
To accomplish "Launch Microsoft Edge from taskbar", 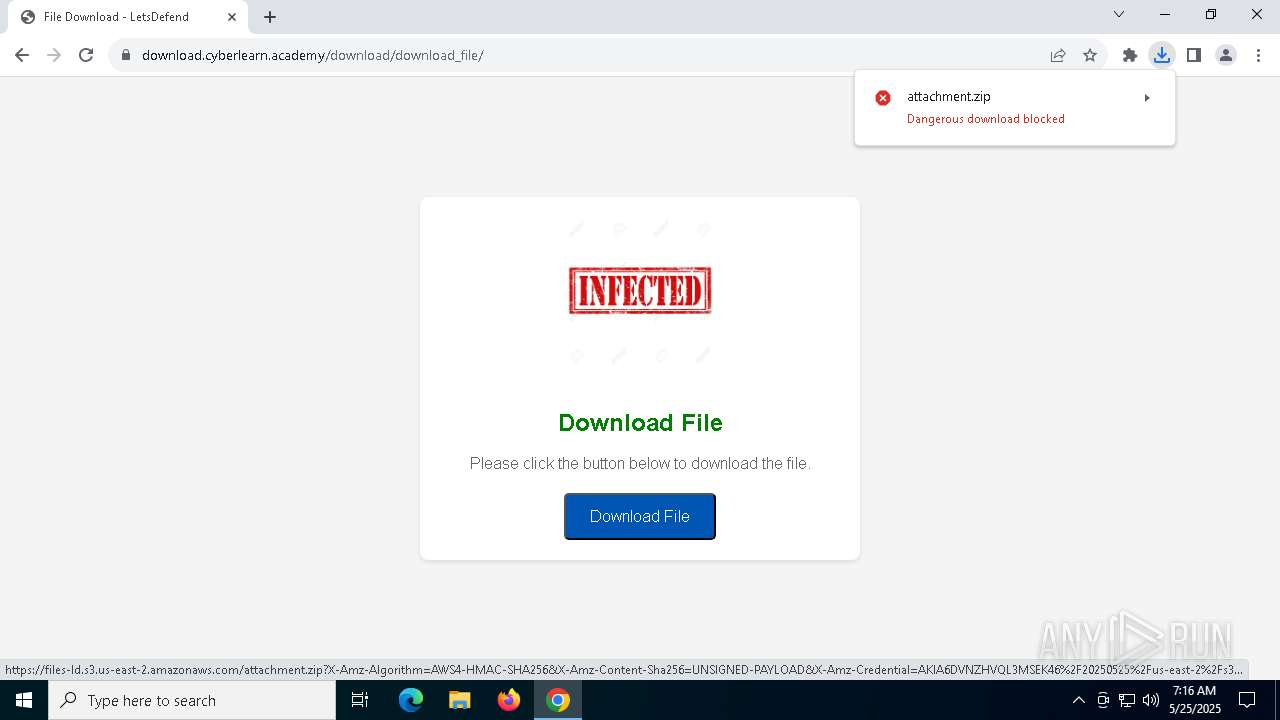I will [x=411, y=700].
